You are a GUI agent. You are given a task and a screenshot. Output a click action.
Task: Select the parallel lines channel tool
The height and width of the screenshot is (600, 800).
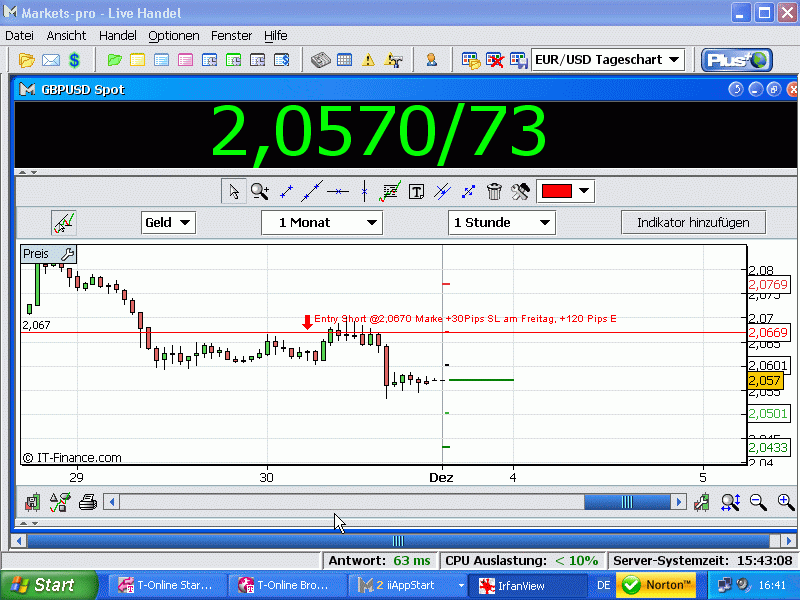click(x=442, y=191)
